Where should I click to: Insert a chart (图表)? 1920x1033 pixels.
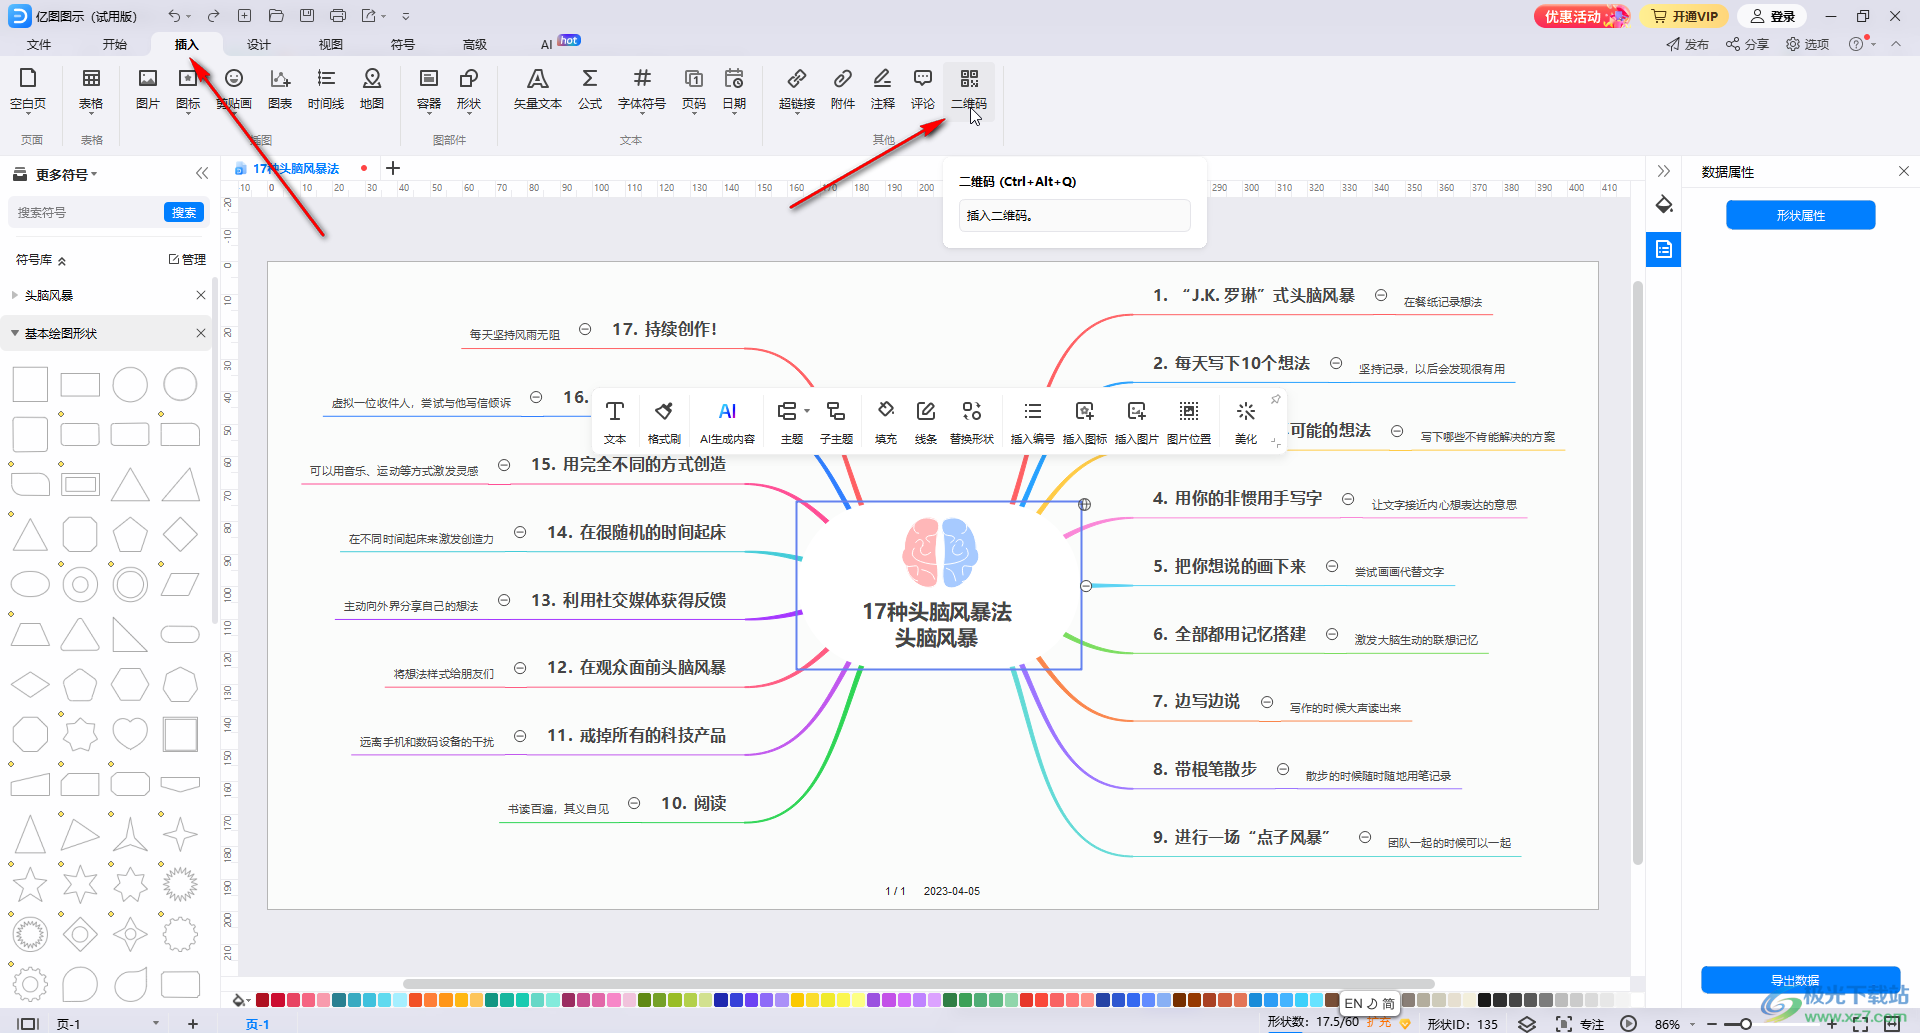pyautogui.click(x=280, y=89)
